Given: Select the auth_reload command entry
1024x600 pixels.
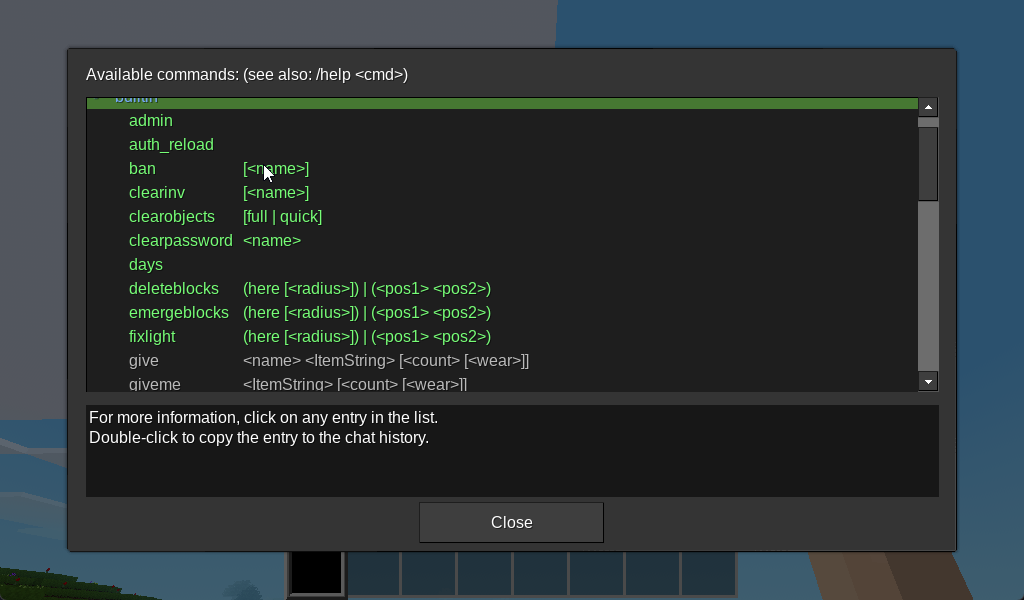Looking at the screenshot, I should [x=502, y=144].
